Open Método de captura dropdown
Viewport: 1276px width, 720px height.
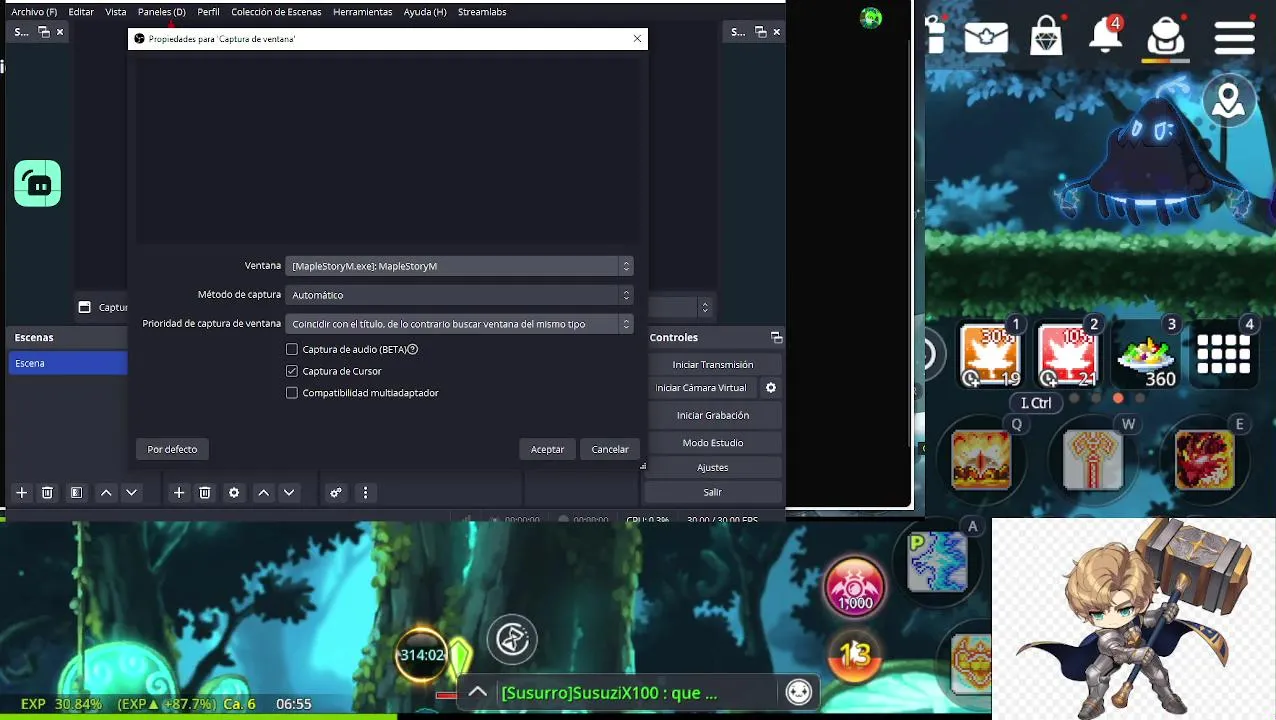459,295
